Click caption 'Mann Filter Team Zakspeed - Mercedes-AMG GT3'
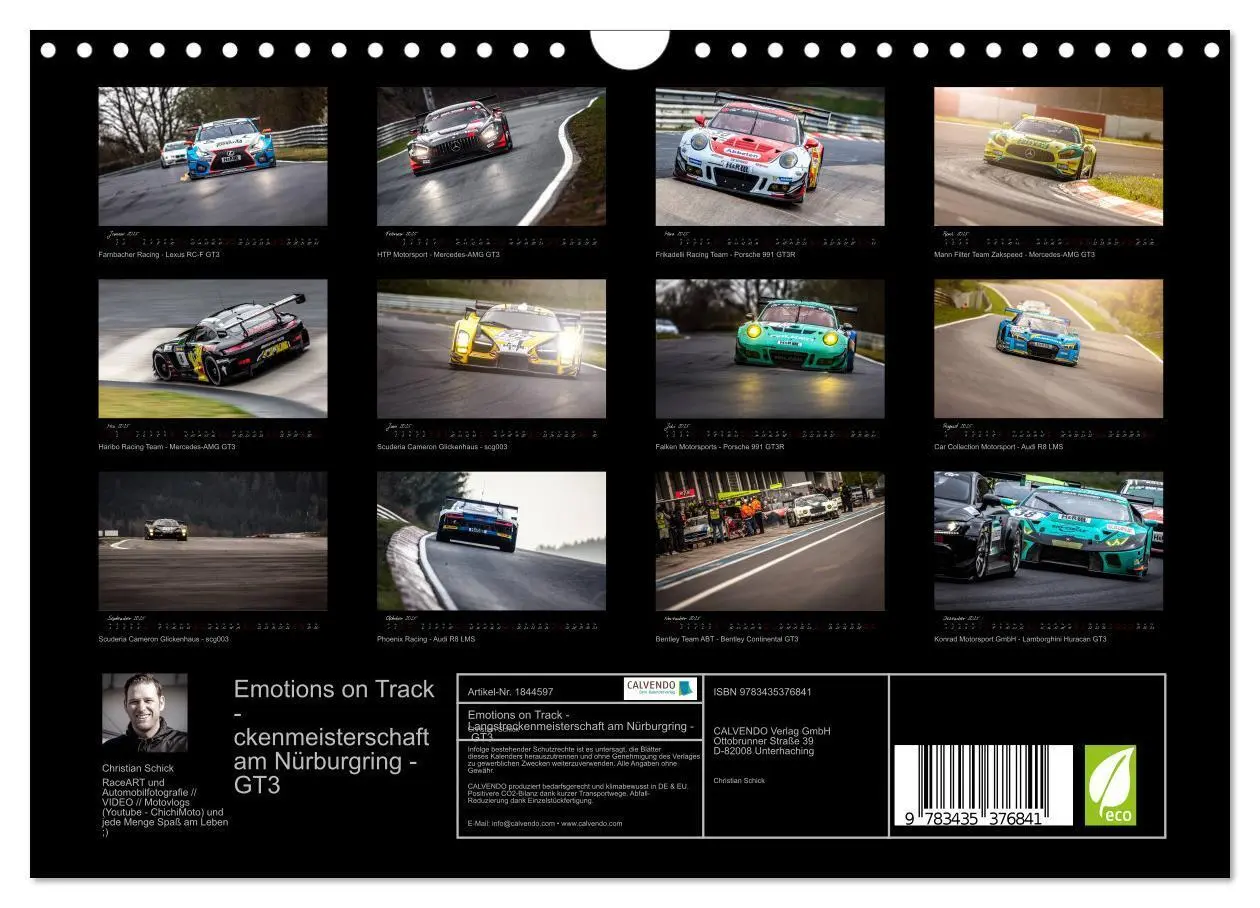The image size is (1260, 908). pyautogui.click(x=1014, y=255)
